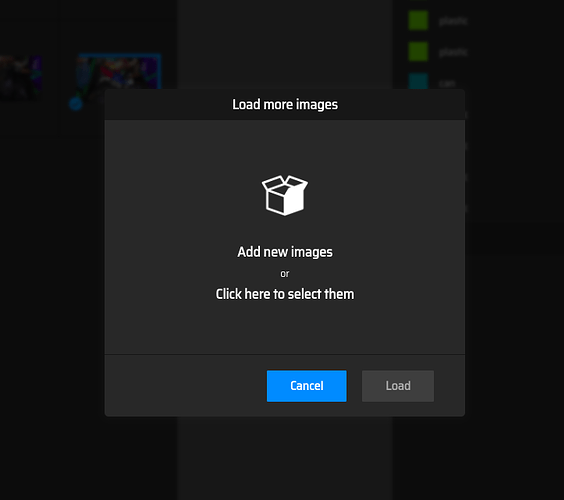Image resolution: width=564 pixels, height=500 pixels.
Task: Click the teal color swatch beside 'can'
Action: 418,81
